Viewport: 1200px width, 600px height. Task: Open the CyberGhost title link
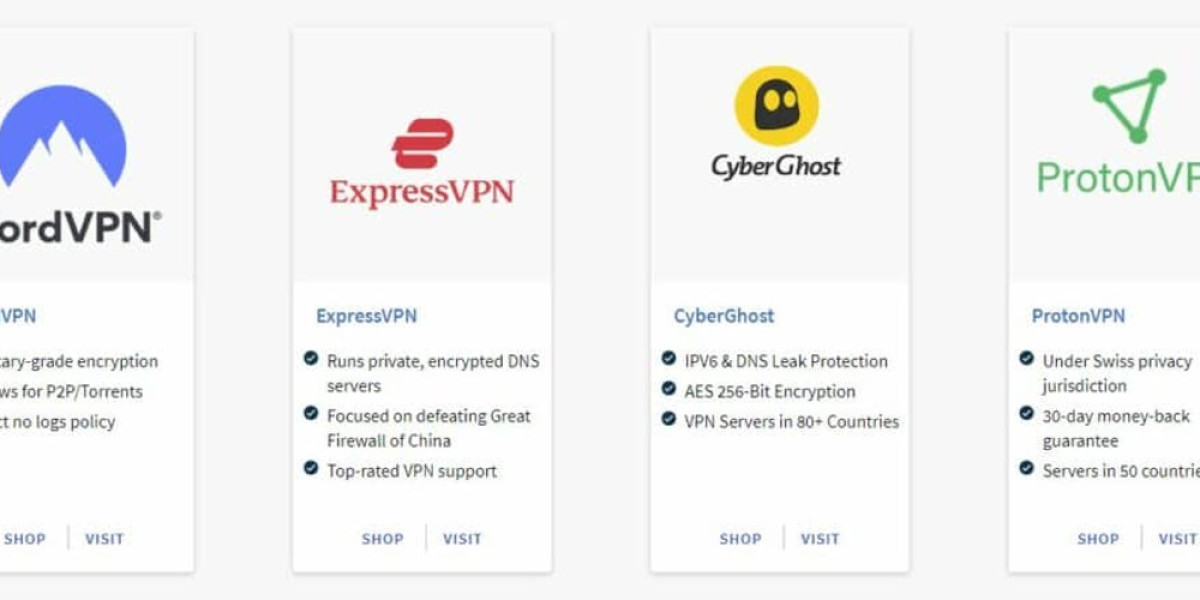(724, 316)
